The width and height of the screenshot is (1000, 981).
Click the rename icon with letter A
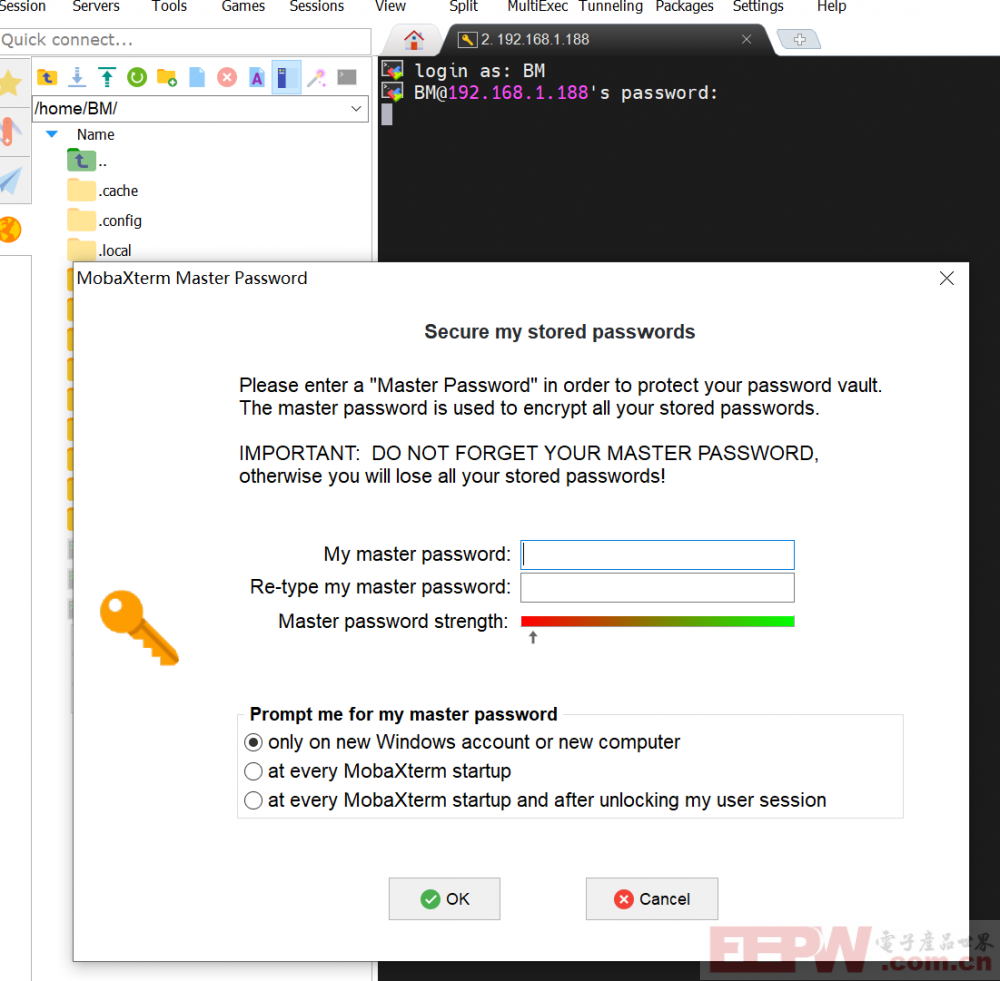[257, 78]
